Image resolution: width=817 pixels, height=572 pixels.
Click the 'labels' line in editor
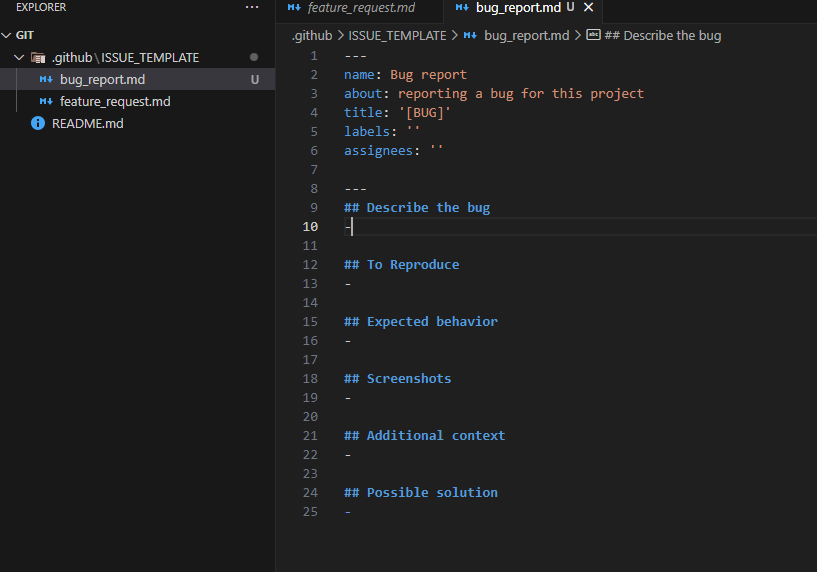382,132
